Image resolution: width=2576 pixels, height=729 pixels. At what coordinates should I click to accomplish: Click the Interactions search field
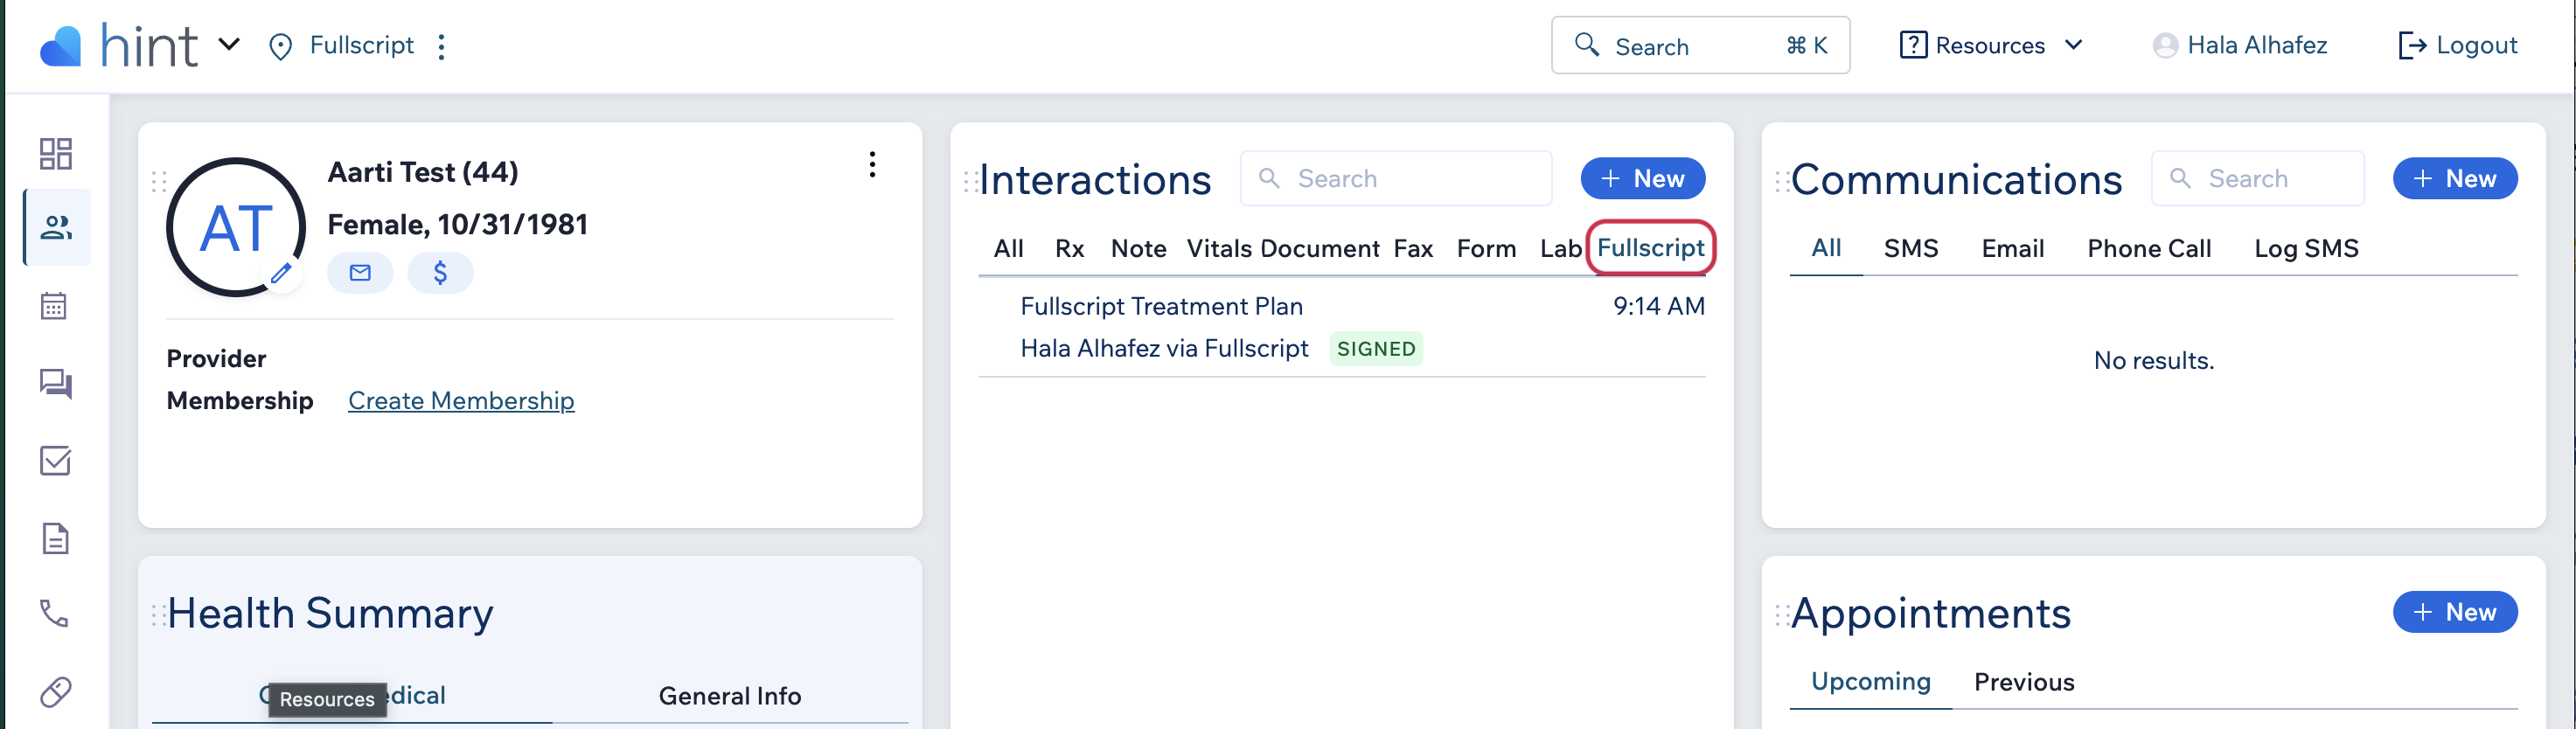click(x=1396, y=179)
